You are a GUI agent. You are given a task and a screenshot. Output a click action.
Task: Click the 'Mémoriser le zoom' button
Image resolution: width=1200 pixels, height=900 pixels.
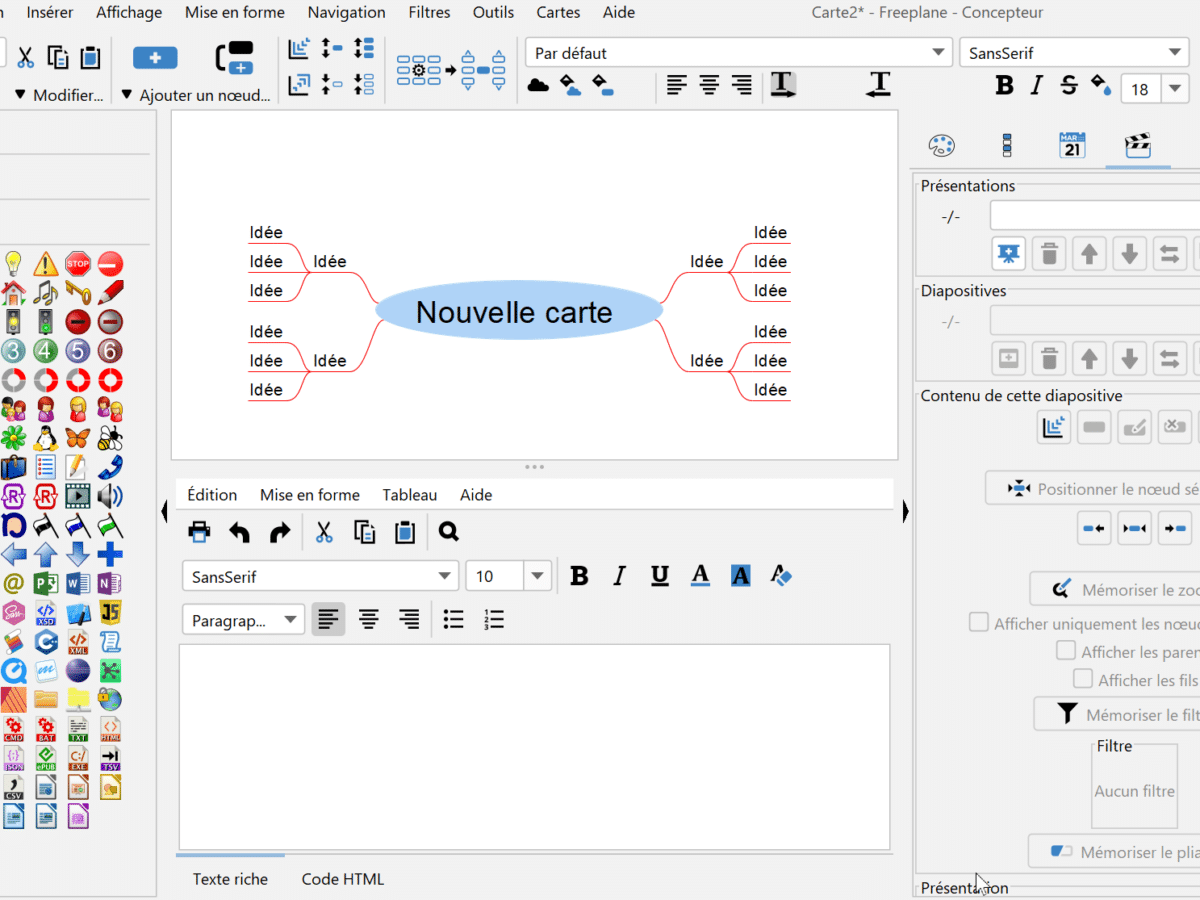[x=1114, y=590]
